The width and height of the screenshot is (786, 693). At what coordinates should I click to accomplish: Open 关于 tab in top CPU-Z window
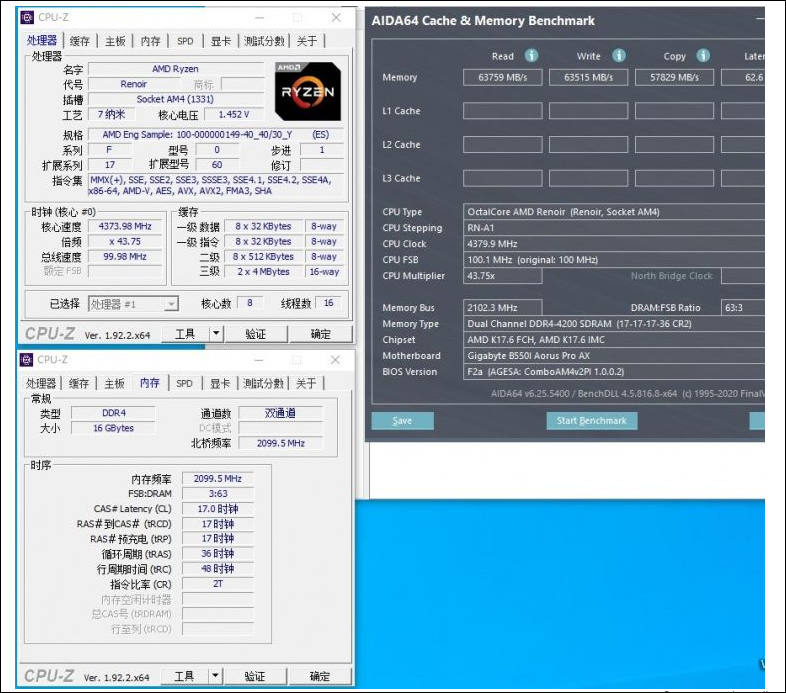307,41
